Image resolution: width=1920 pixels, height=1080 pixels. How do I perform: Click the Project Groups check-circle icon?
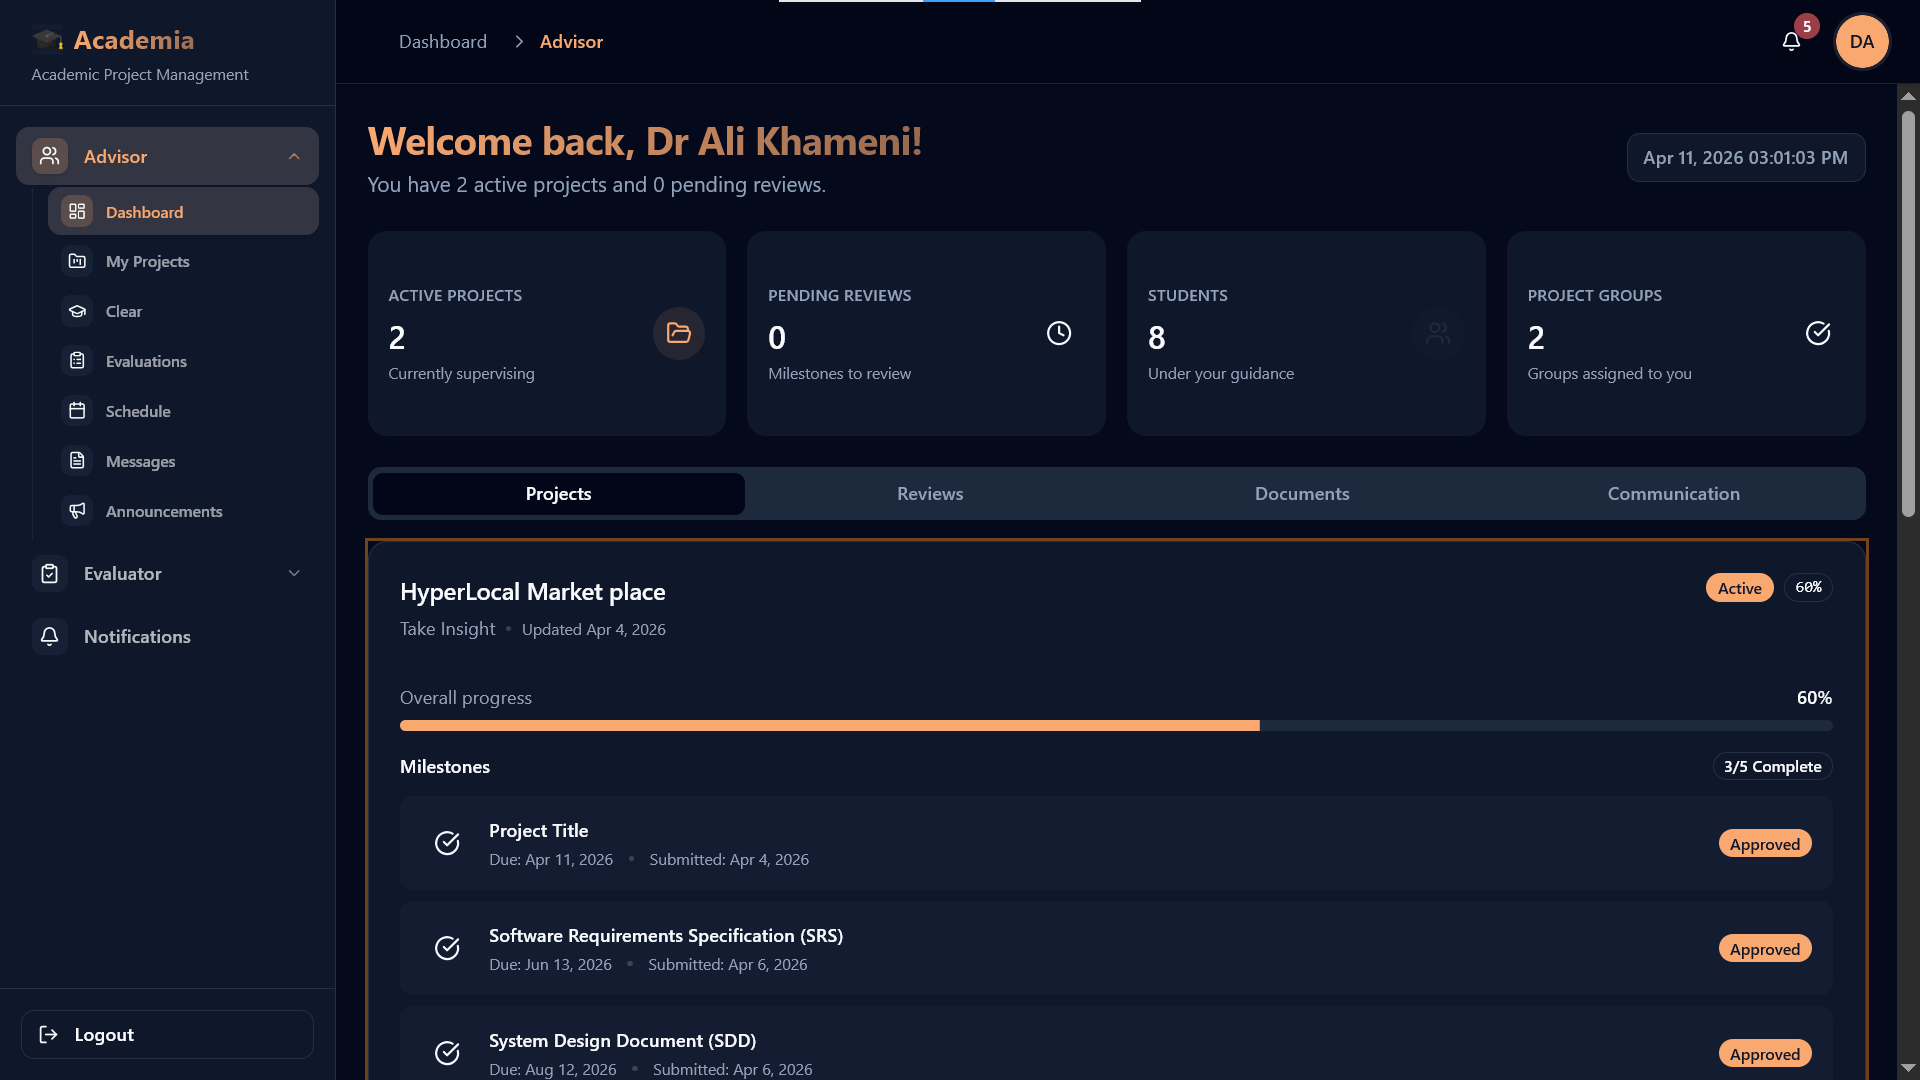pyautogui.click(x=1818, y=333)
